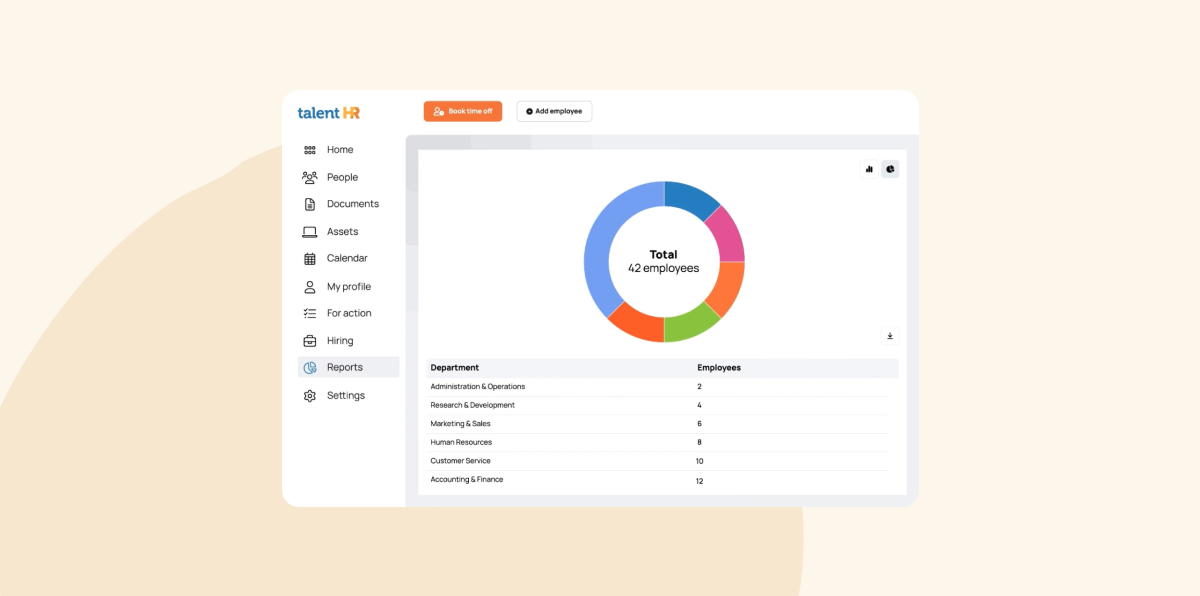Click the Reports pie chart icon
Viewport: 1200px width, 596px height.
coord(310,368)
